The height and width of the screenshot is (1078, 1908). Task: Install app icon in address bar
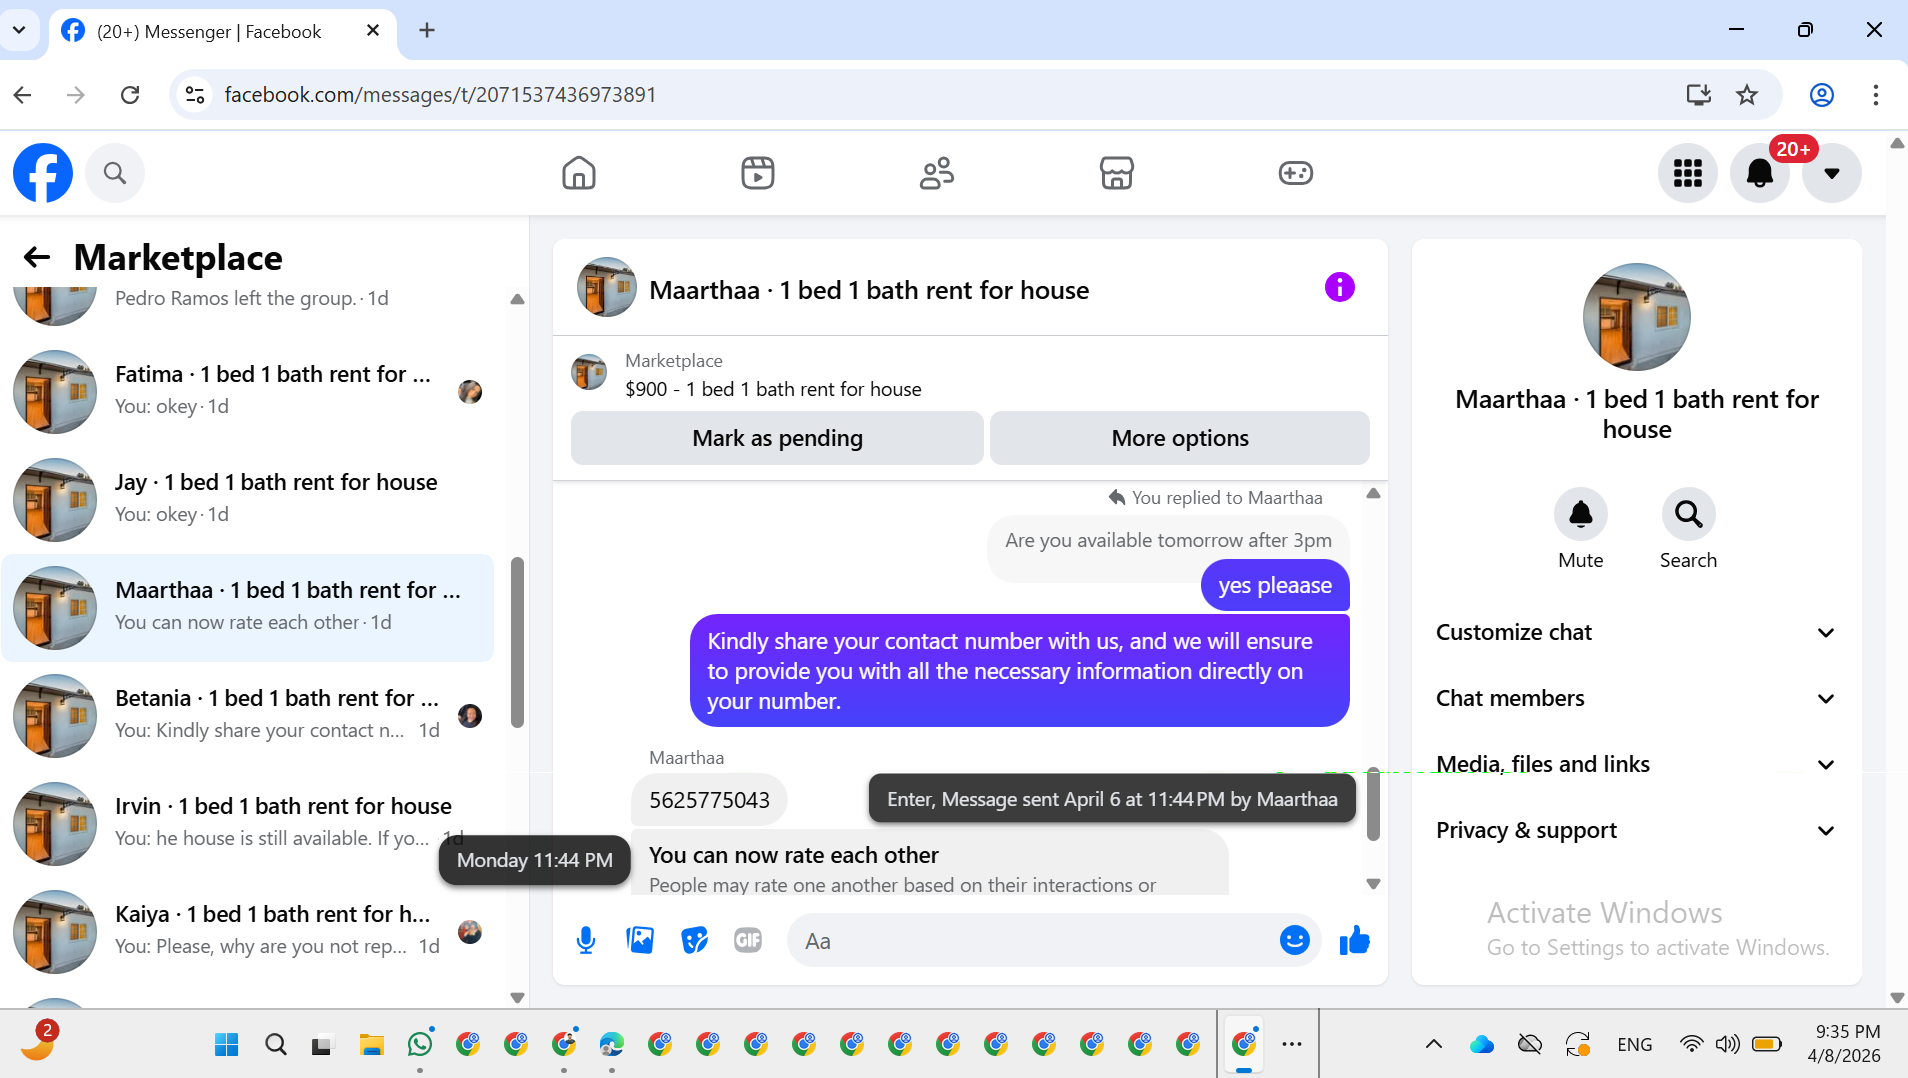1698,95
